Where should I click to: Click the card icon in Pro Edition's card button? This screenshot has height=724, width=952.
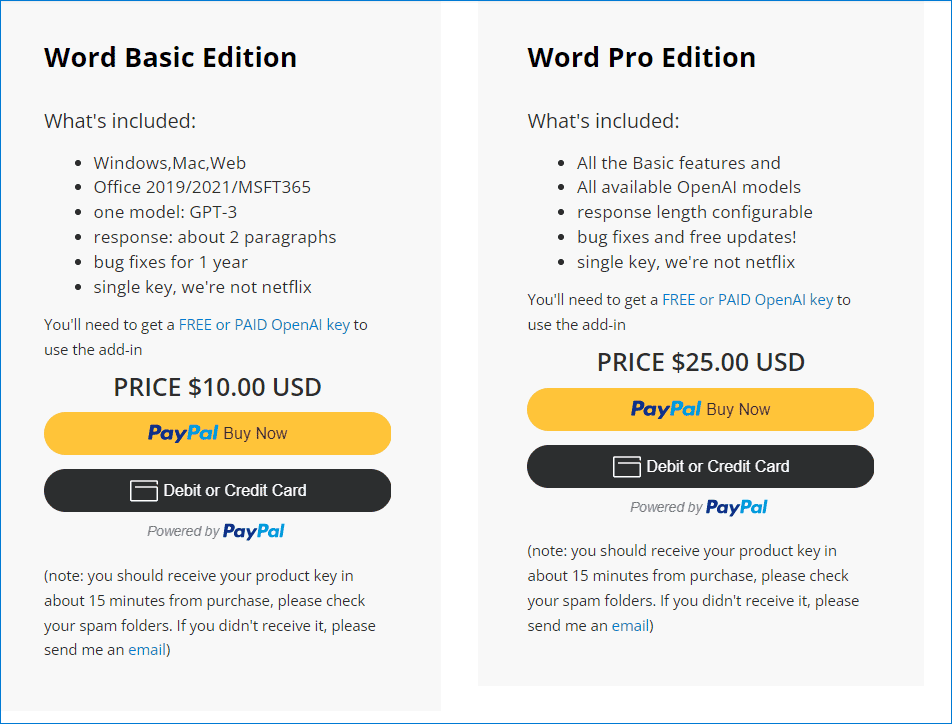coord(627,467)
